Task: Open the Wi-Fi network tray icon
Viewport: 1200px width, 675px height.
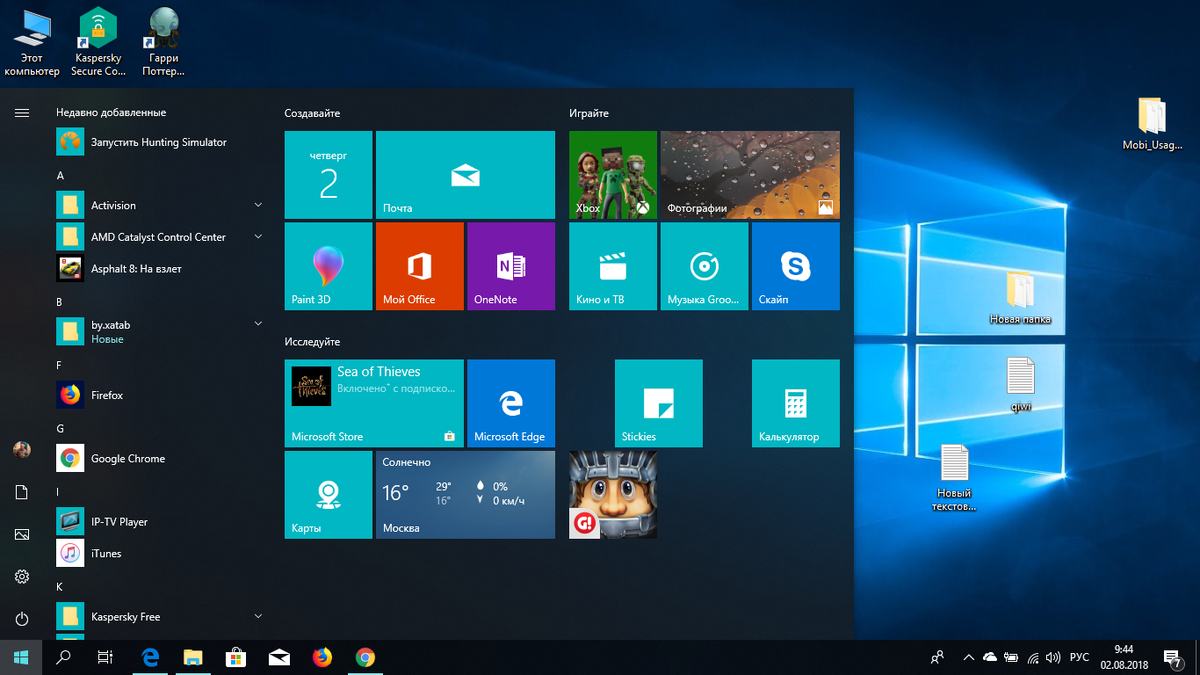Action: [1032, 657]
